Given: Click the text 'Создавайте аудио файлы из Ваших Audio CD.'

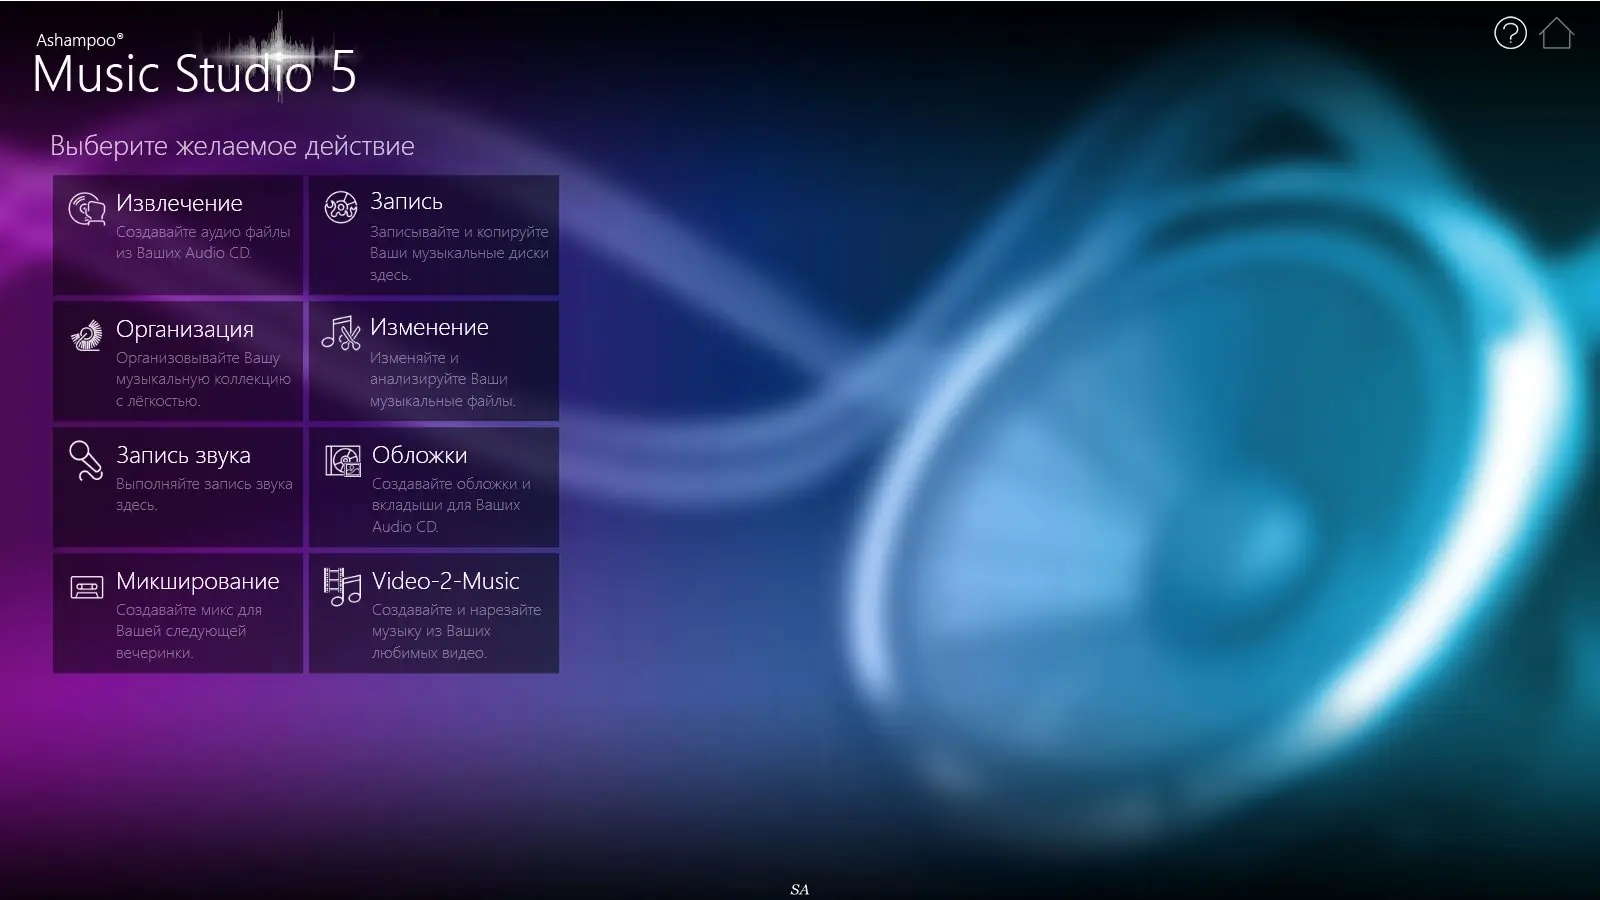Looking at the screenshot, I should pos(203,242).
